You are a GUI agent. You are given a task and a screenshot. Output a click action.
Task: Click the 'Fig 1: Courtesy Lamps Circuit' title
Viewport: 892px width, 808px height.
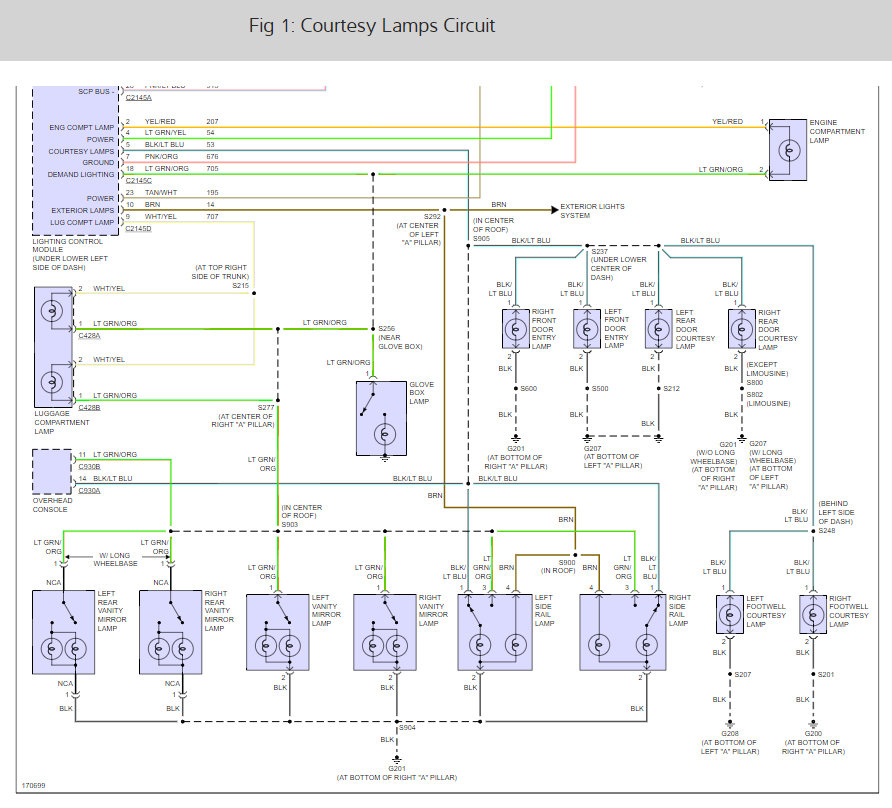click(372, 26)
